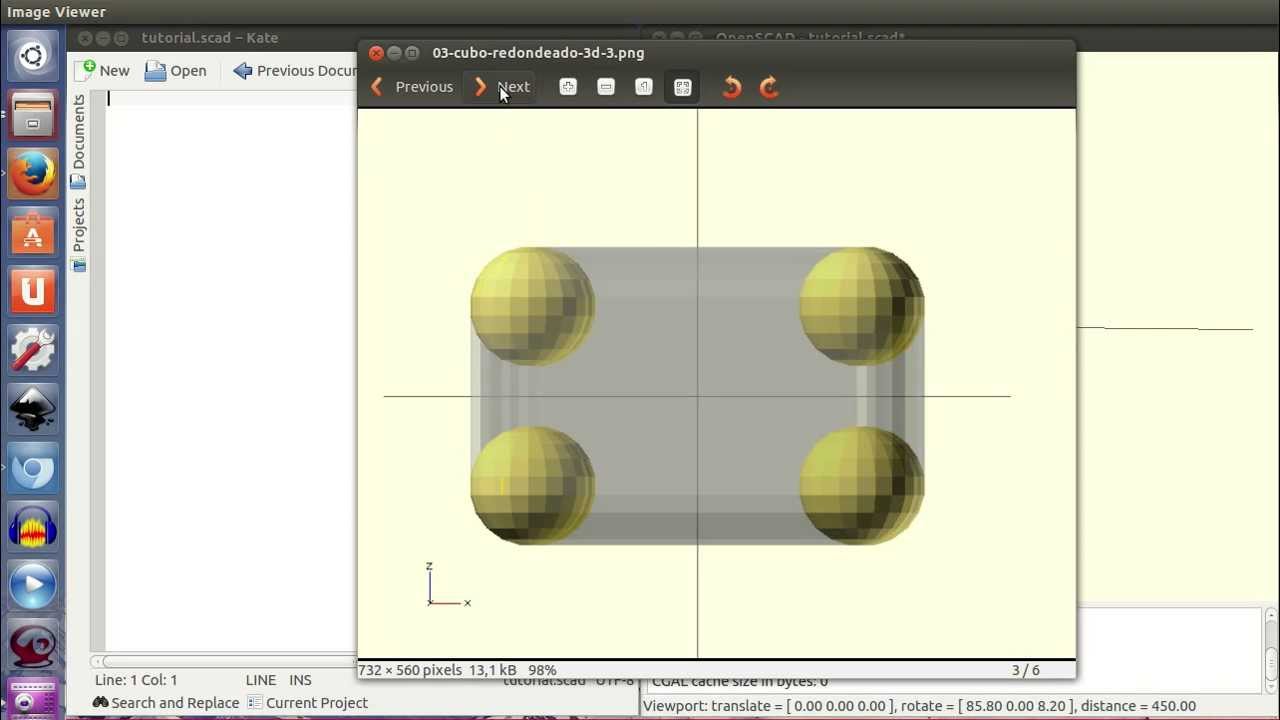
Task: Open Ubuntu Dash home
Action: [x=33, y=55]
